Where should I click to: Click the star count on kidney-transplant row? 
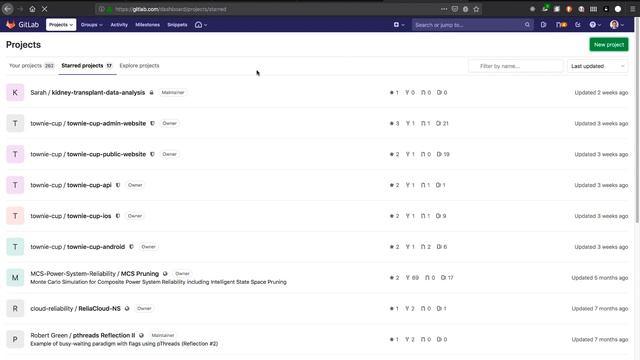click(394, 93)
